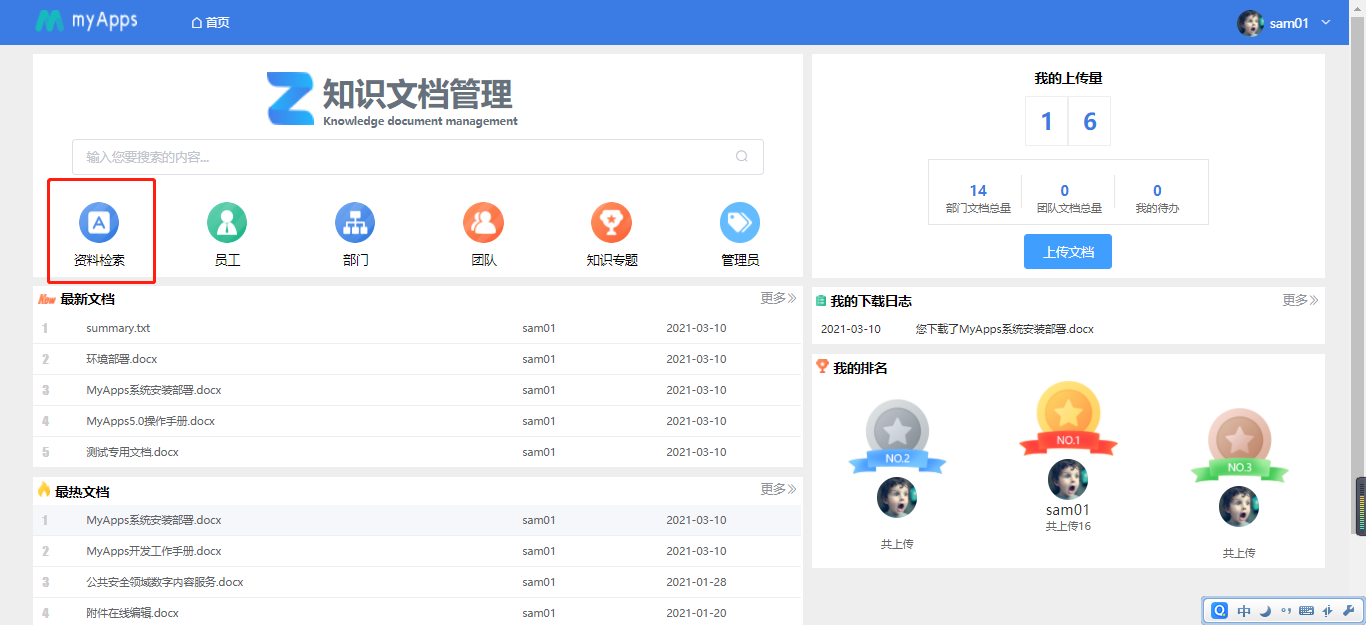Open 更多 for 最热文档
Screen dimensions: 1366x625
778,489
